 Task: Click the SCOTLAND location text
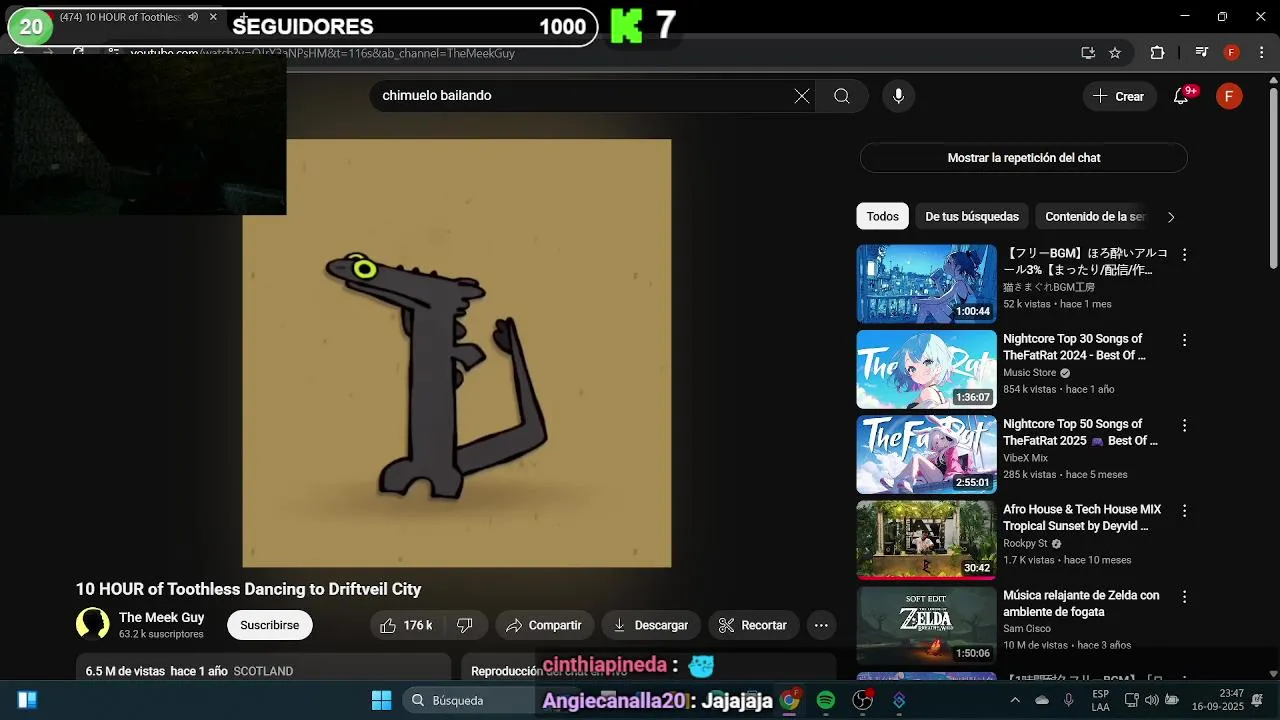point(263,671)
